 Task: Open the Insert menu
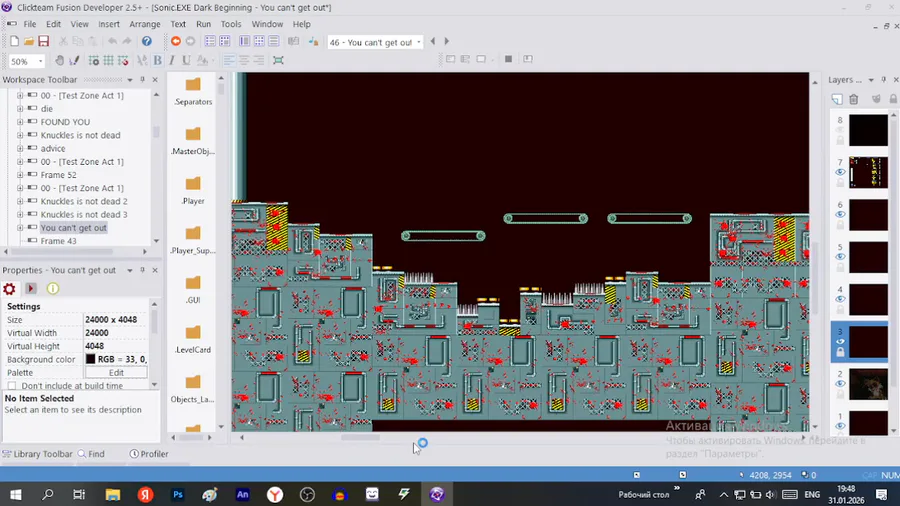click(108, 24)
